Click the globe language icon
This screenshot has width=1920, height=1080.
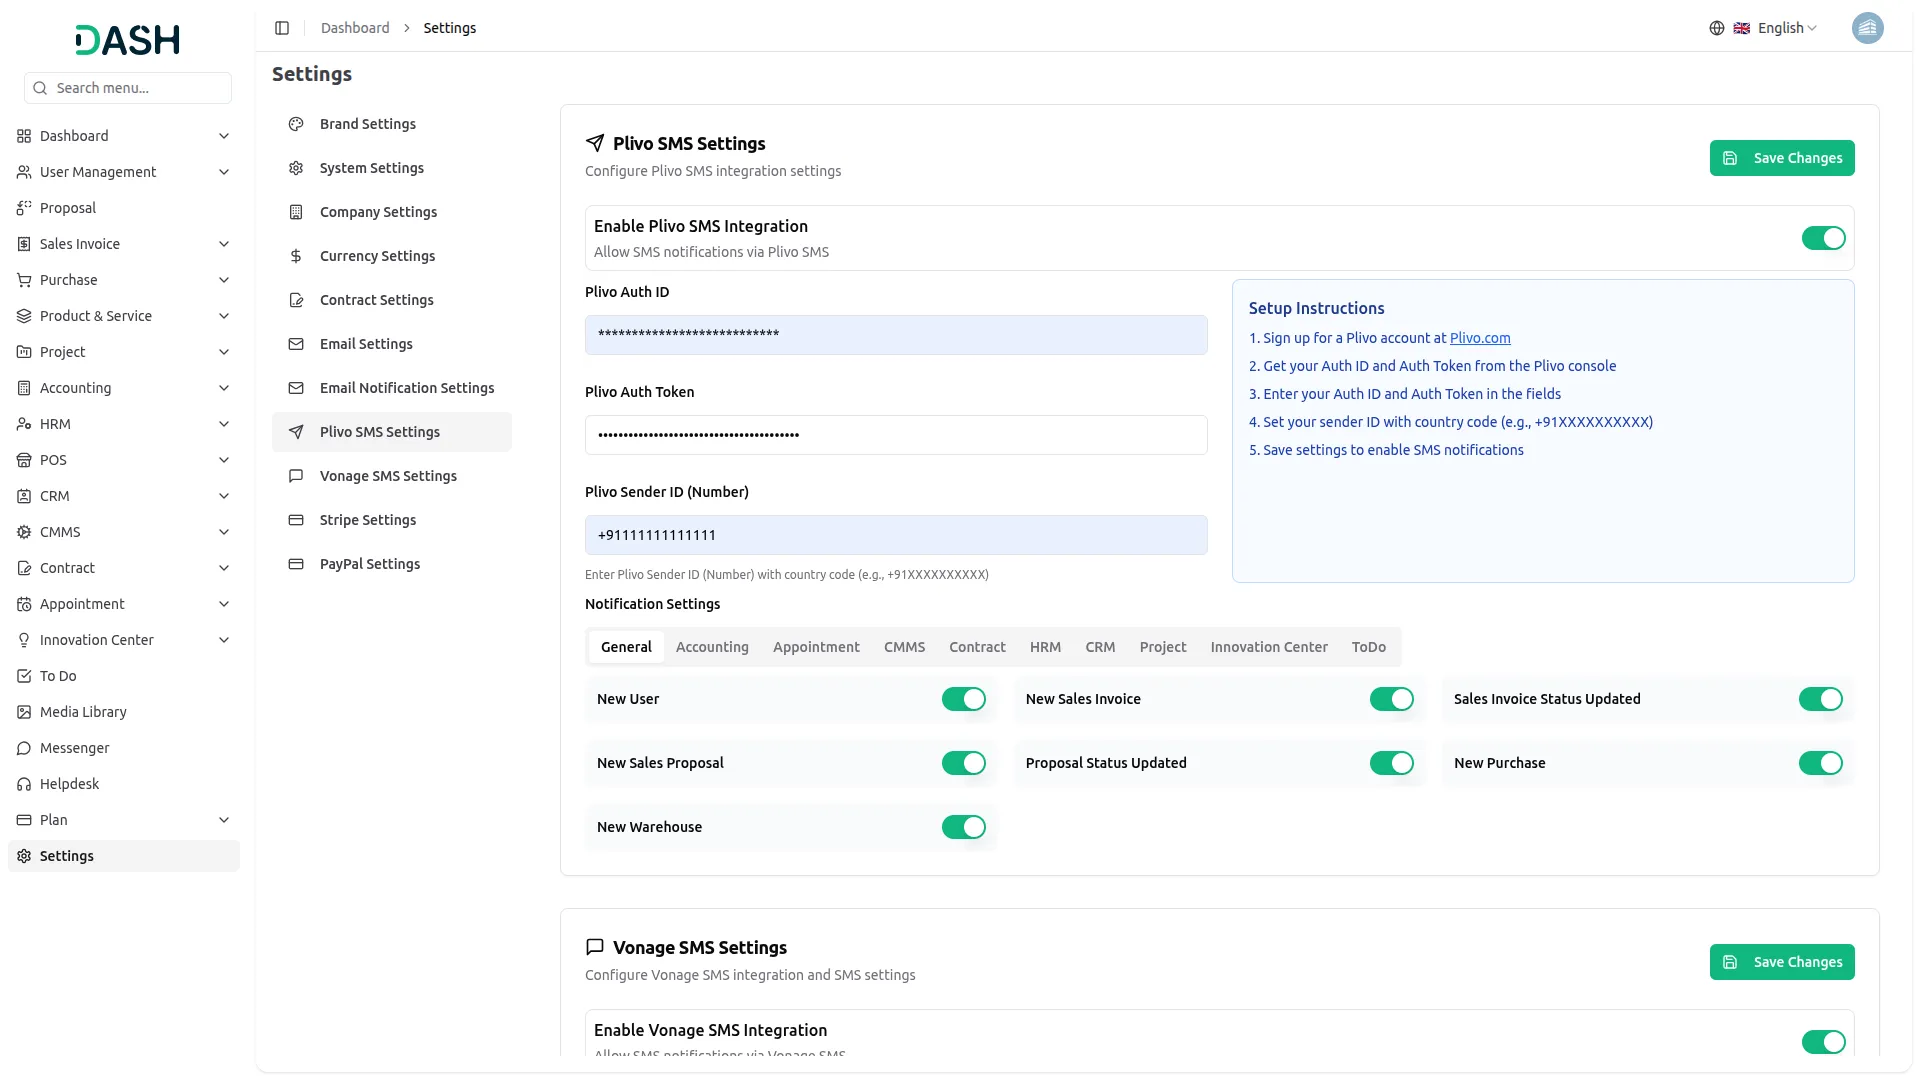click(1716, 28)
